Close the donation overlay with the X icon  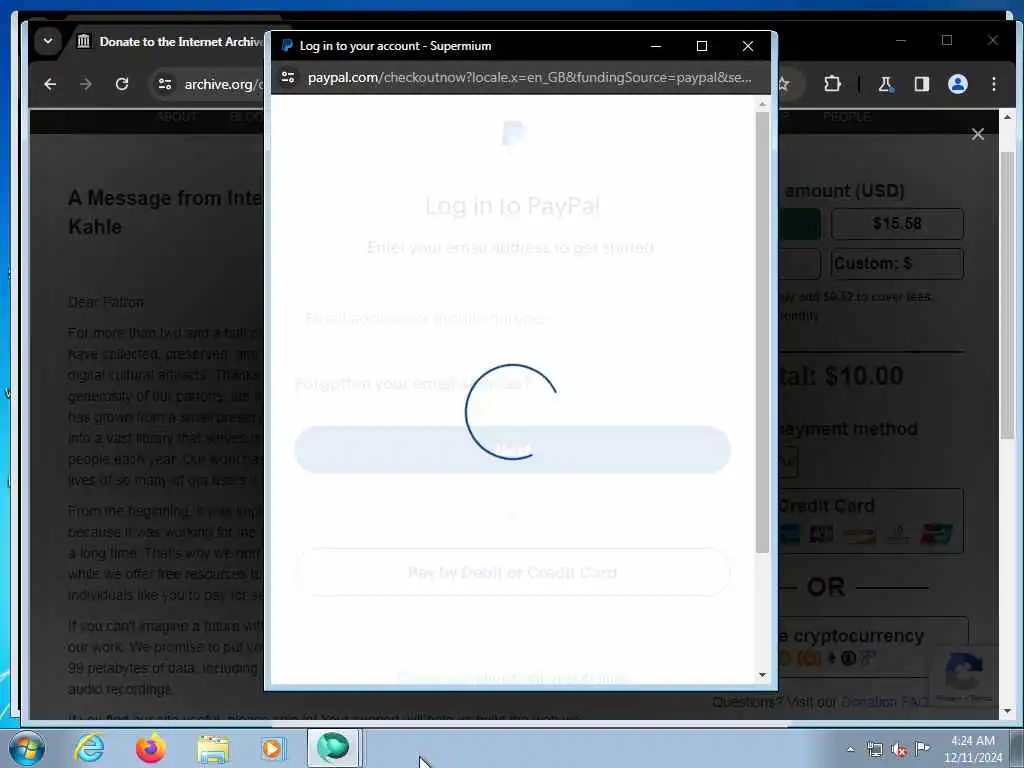click(x=978, y=135)
